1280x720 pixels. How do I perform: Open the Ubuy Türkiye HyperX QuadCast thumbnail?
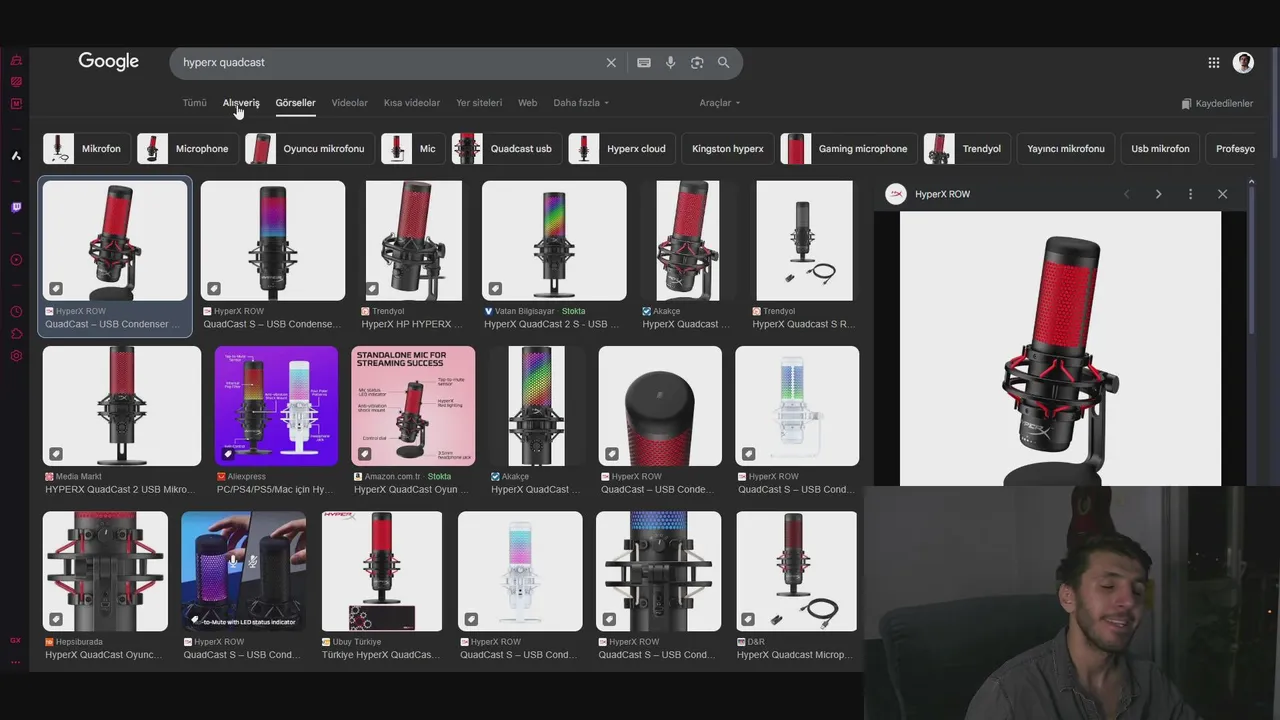tap(382, 571)
